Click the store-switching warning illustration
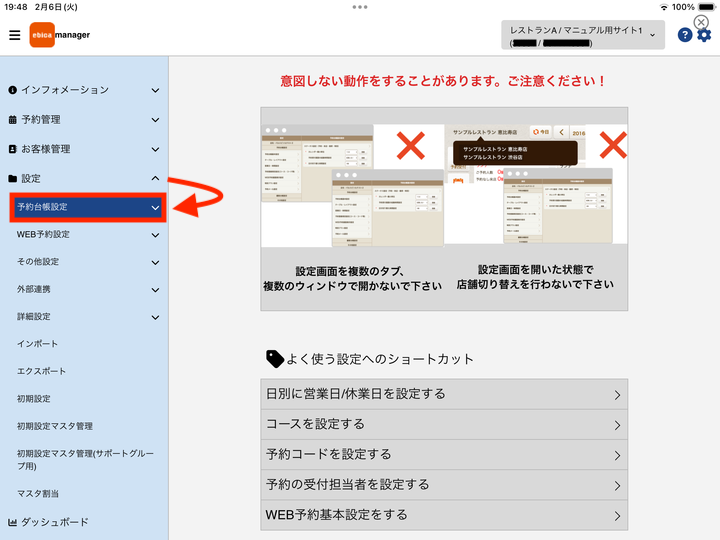720x540 pixels. click(536, 184)
